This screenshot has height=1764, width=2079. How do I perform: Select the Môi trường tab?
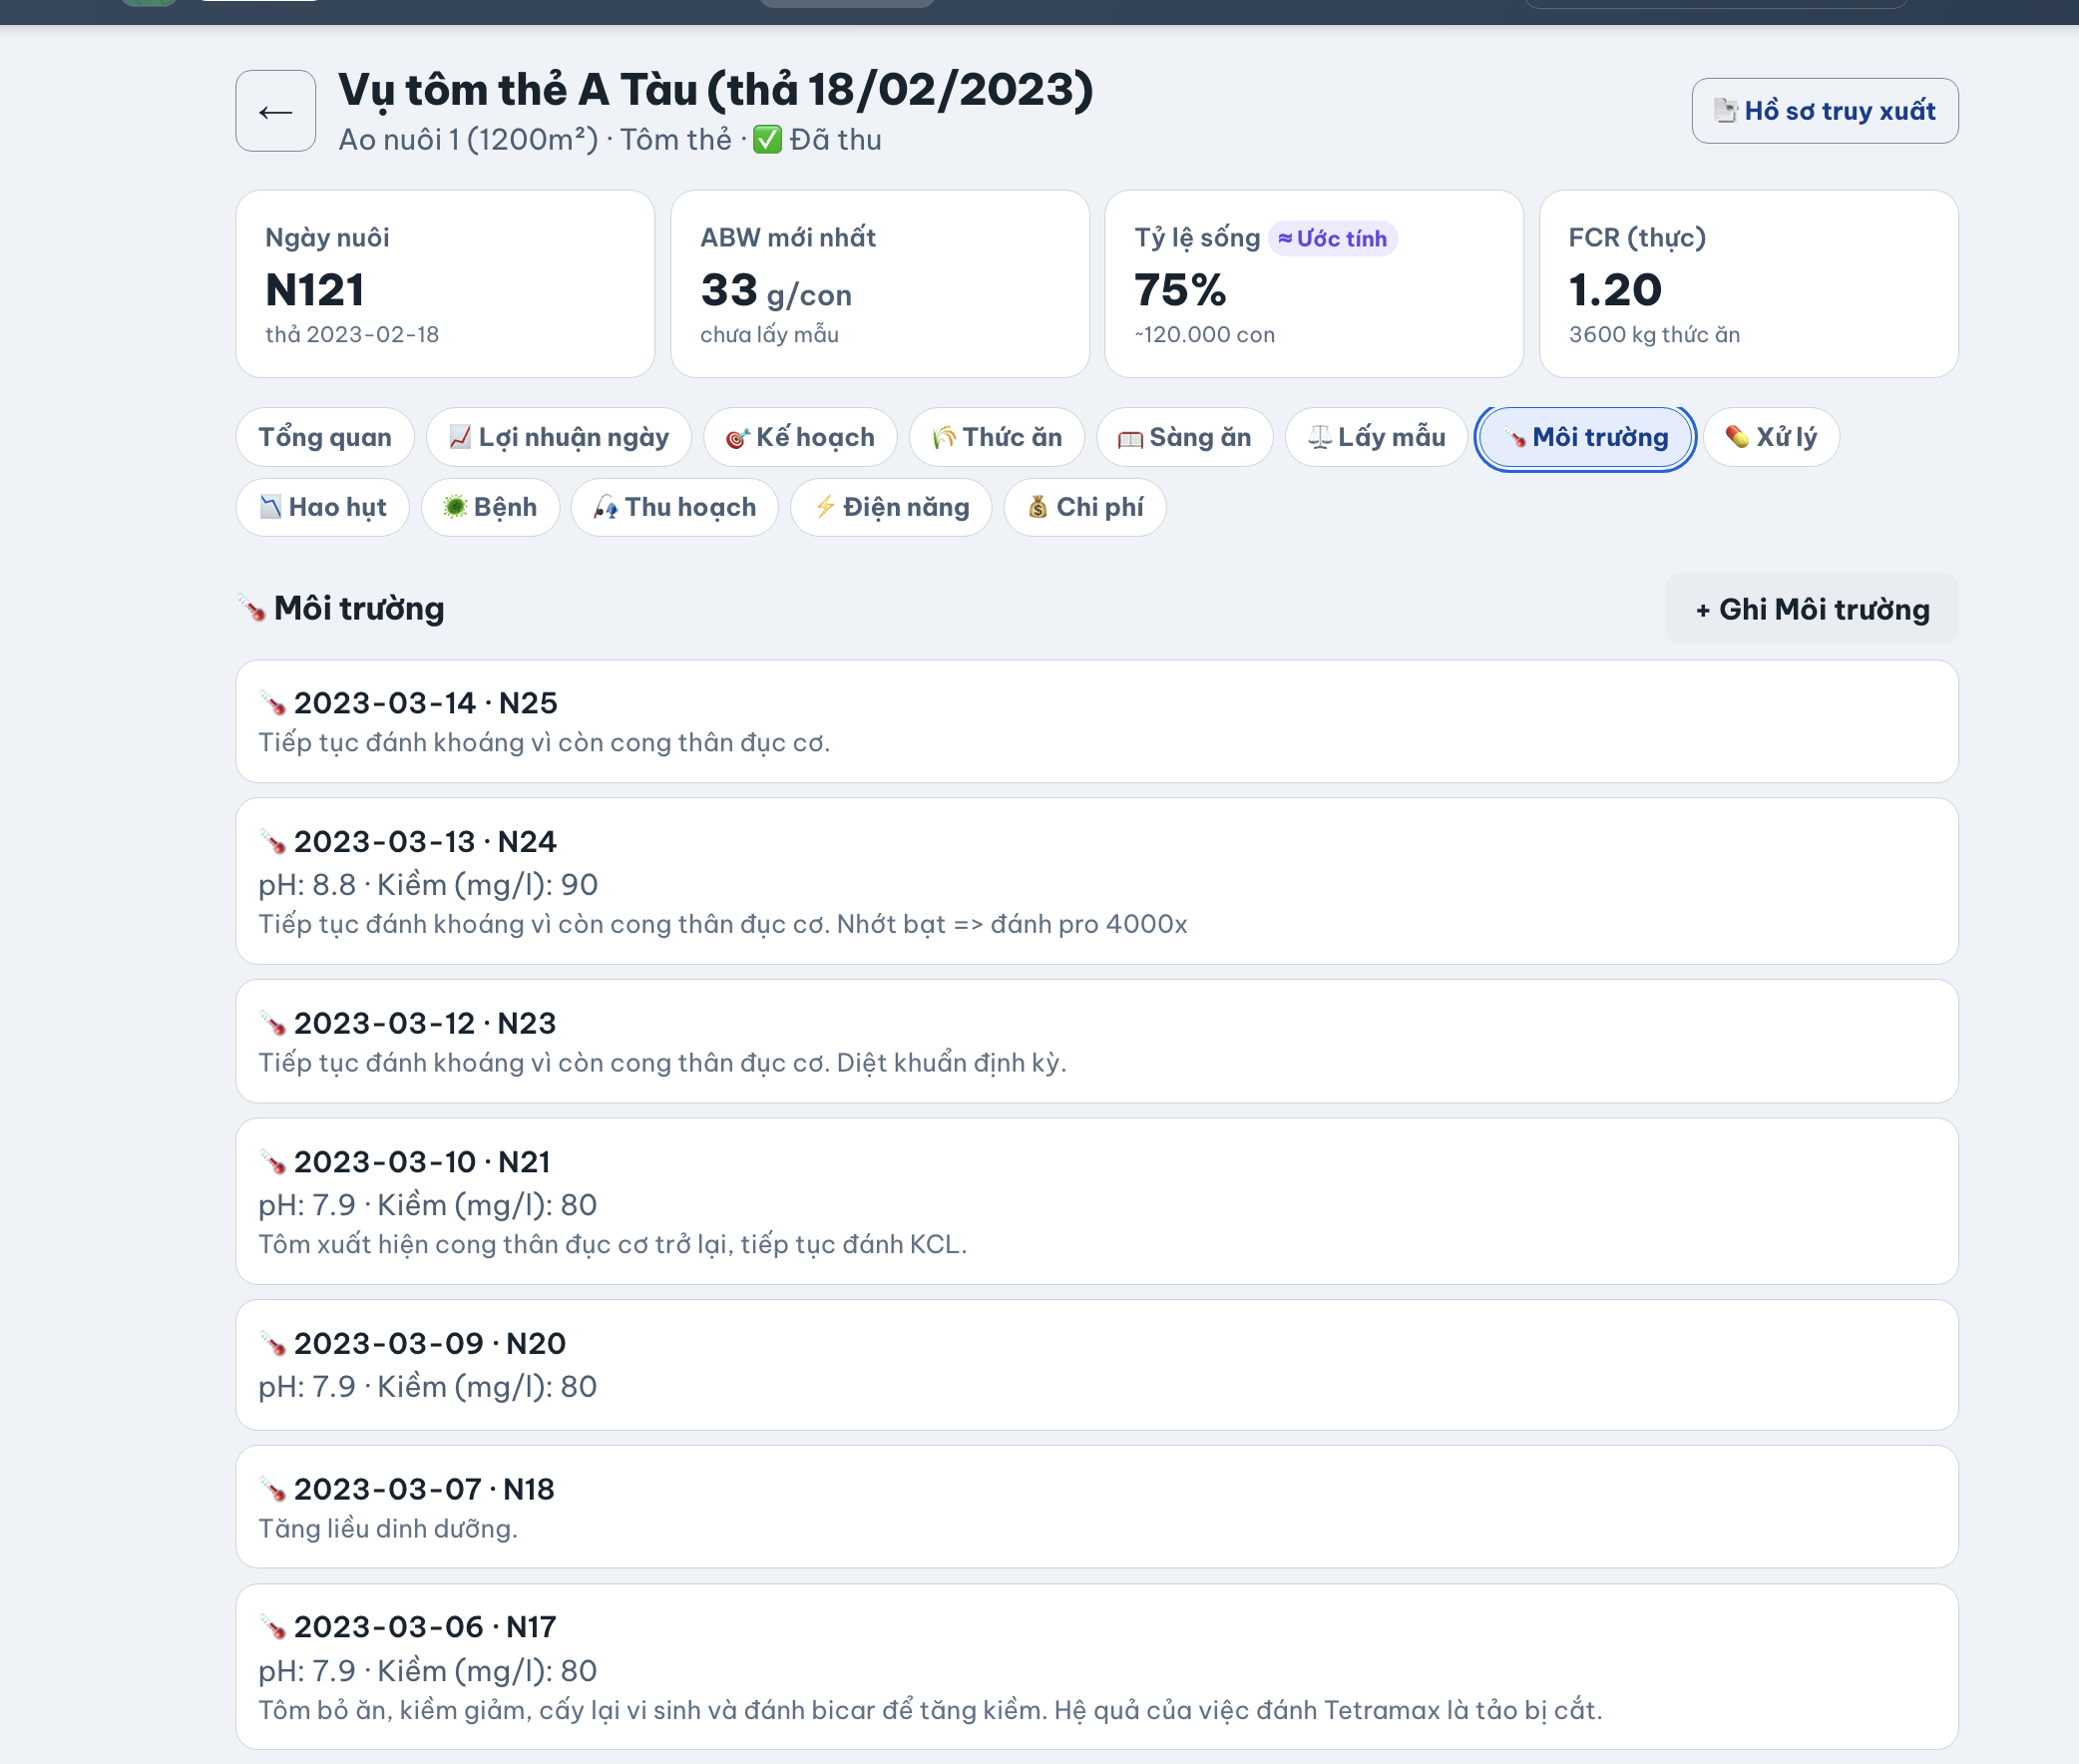pos(1585,437)
